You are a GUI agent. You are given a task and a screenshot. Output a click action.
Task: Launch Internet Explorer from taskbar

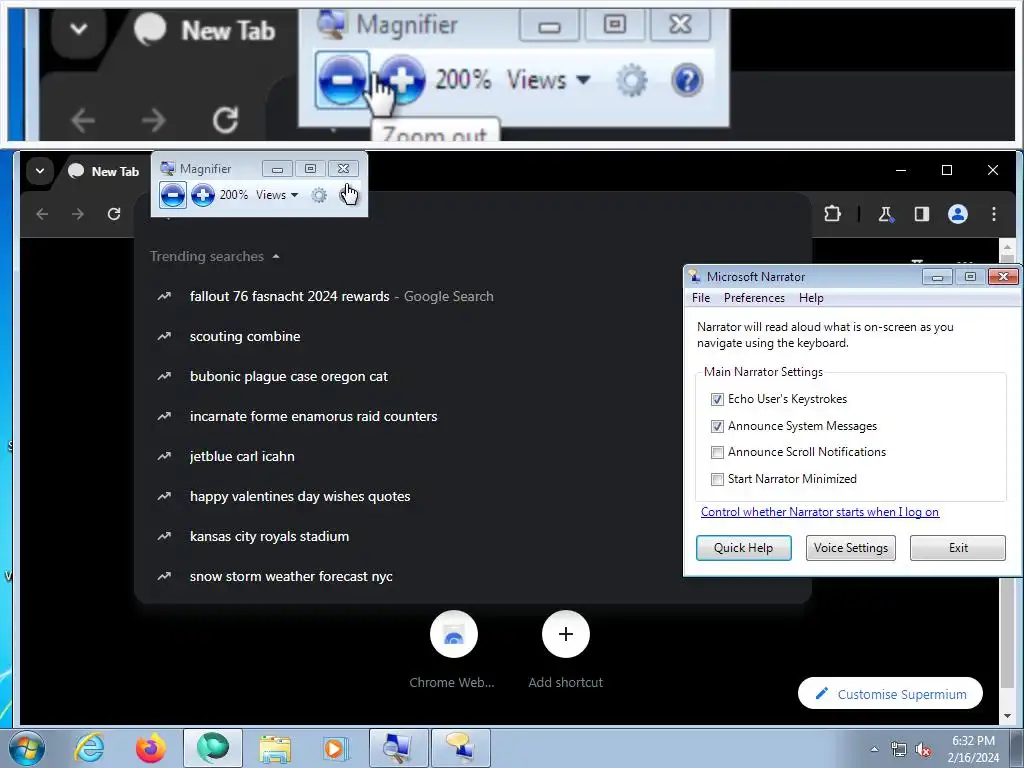tap(89, 748)
